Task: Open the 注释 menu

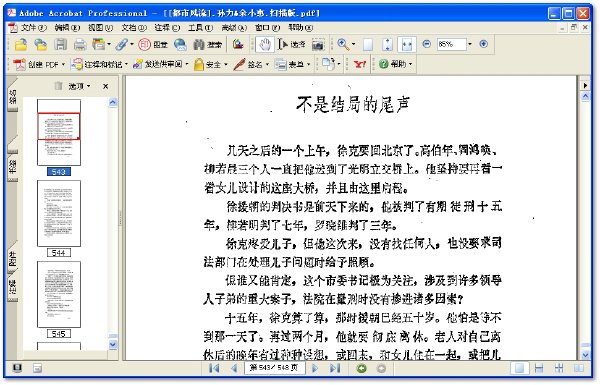Action: click(167, 28)
